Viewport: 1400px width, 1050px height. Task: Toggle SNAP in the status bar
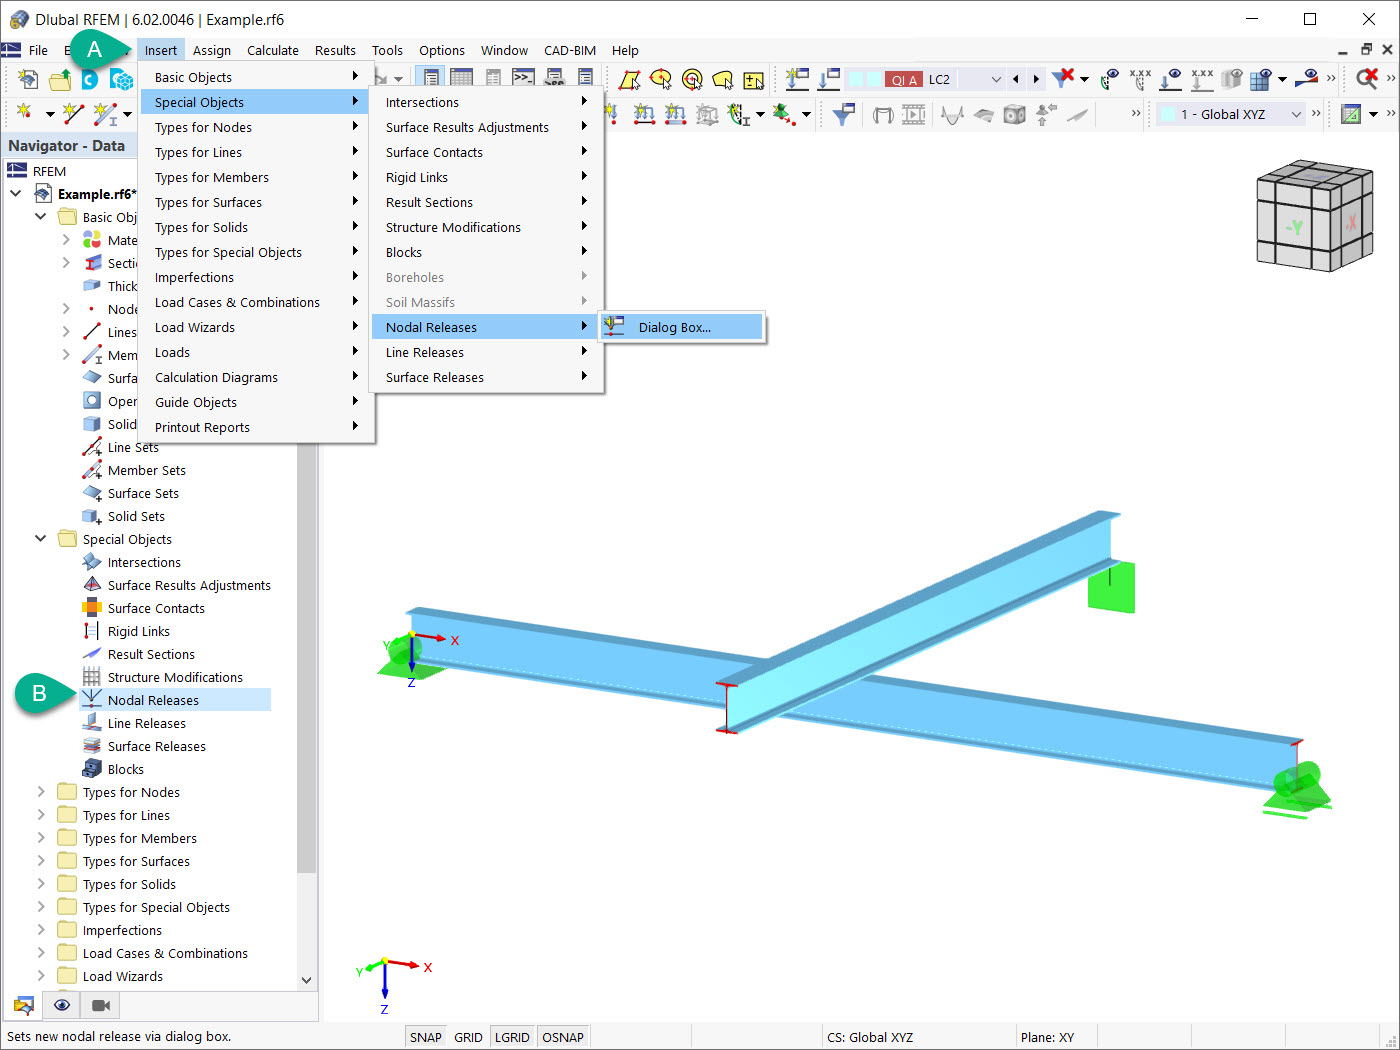(425, 1037)
